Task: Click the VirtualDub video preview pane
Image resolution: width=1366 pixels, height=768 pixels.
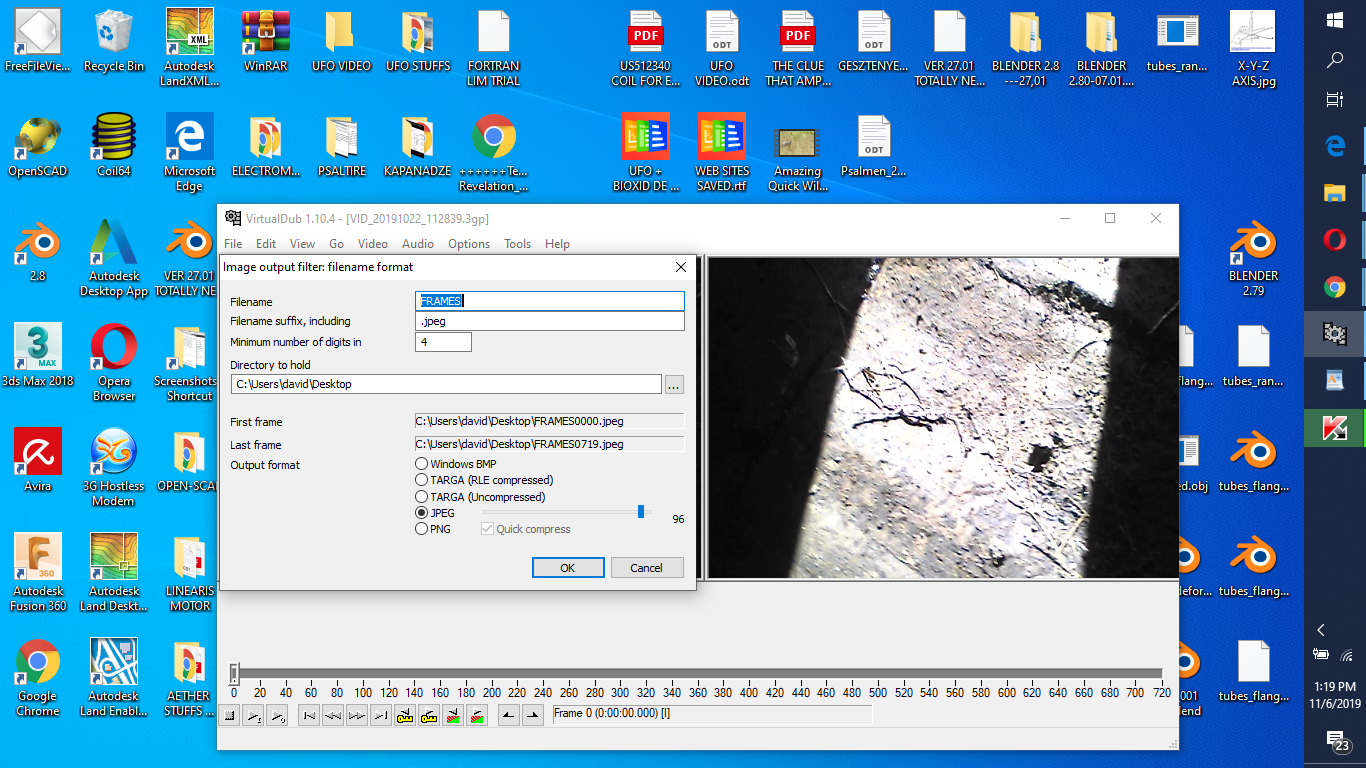Action: point(943,418)
